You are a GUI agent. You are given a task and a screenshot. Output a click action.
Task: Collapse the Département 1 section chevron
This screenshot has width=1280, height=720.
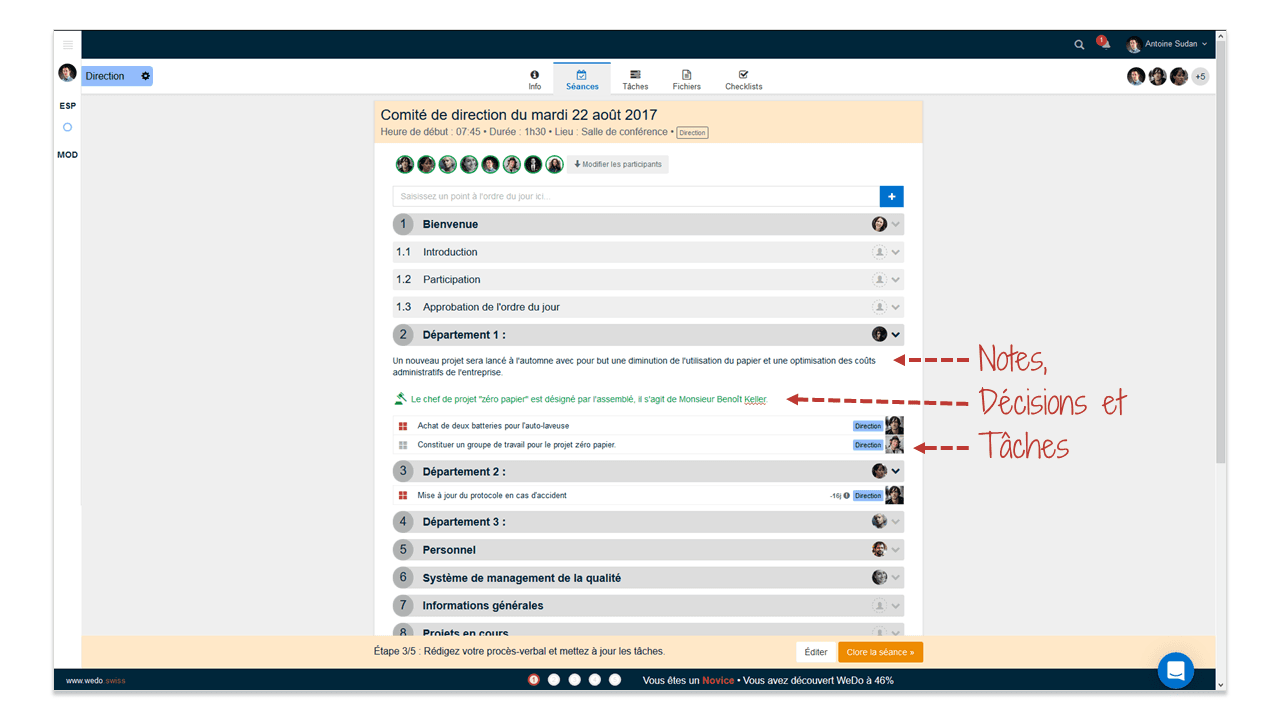(x=896, y=335)
